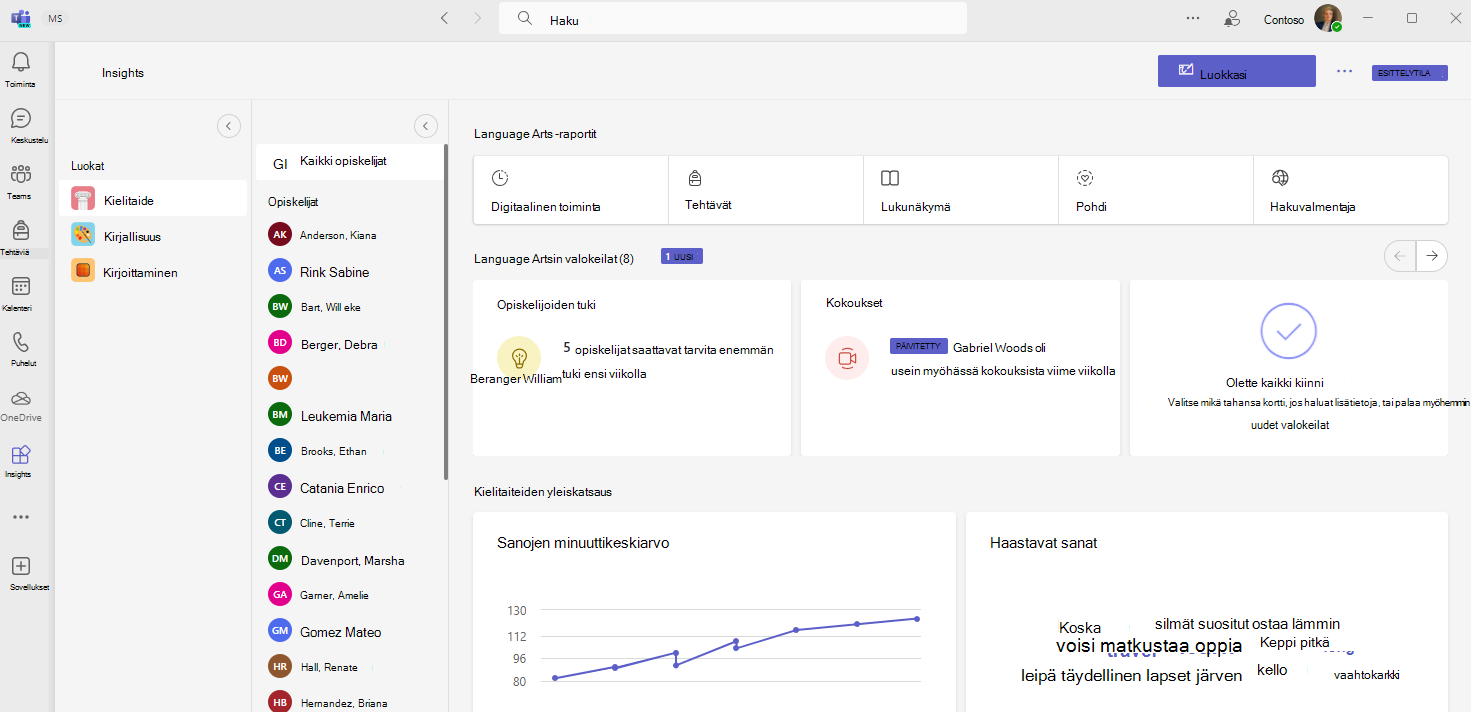Click checkmark circle on all caught up card

(x=1288, y=330)
